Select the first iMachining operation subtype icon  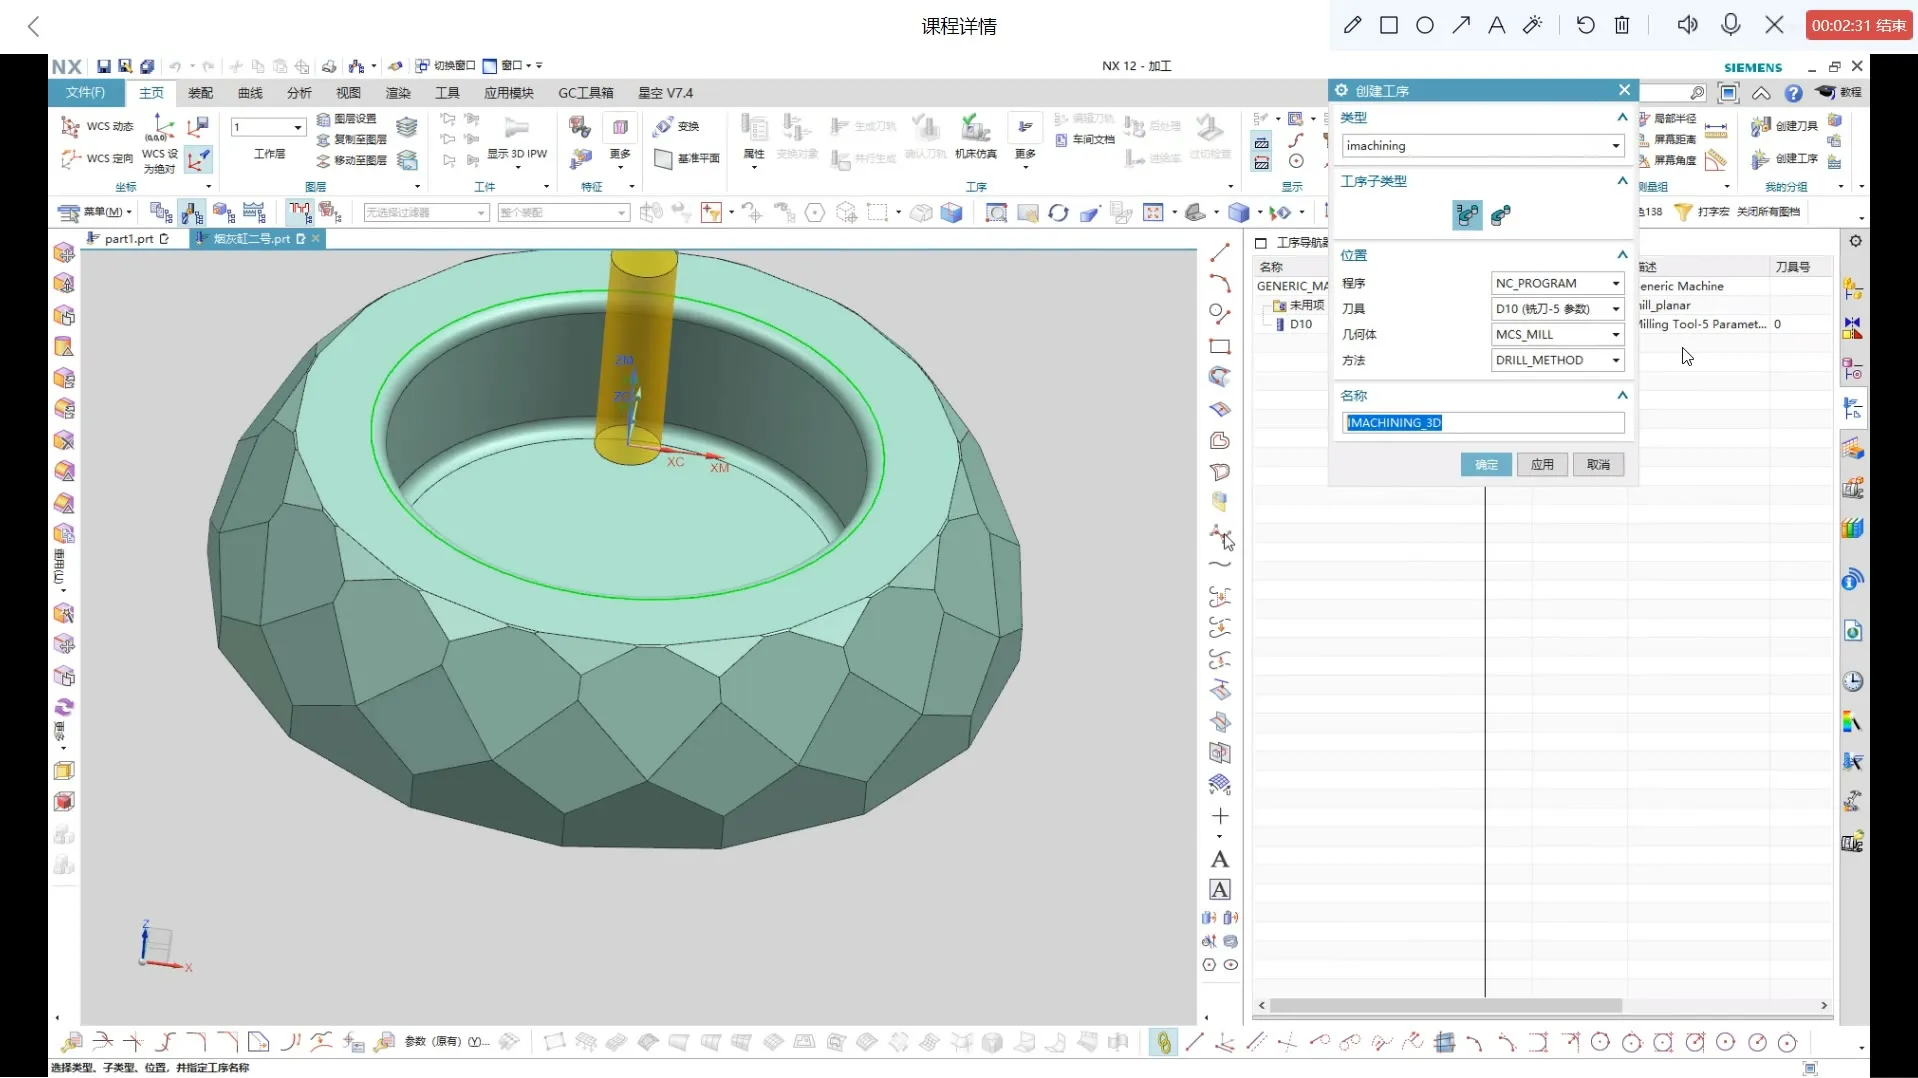1467,215
